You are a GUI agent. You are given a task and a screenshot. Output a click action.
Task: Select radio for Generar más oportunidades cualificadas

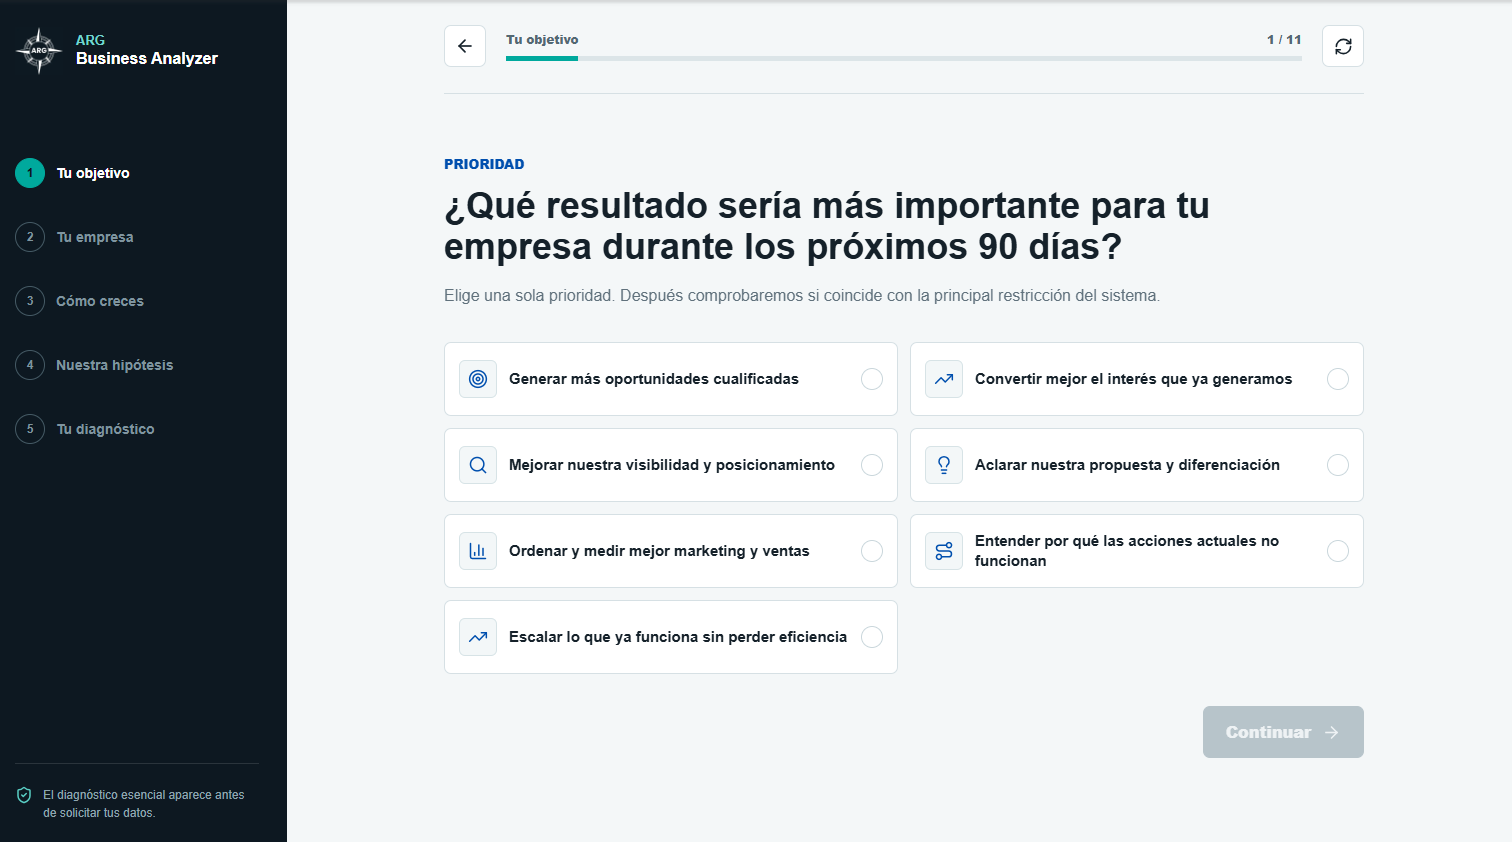(872, 379)
